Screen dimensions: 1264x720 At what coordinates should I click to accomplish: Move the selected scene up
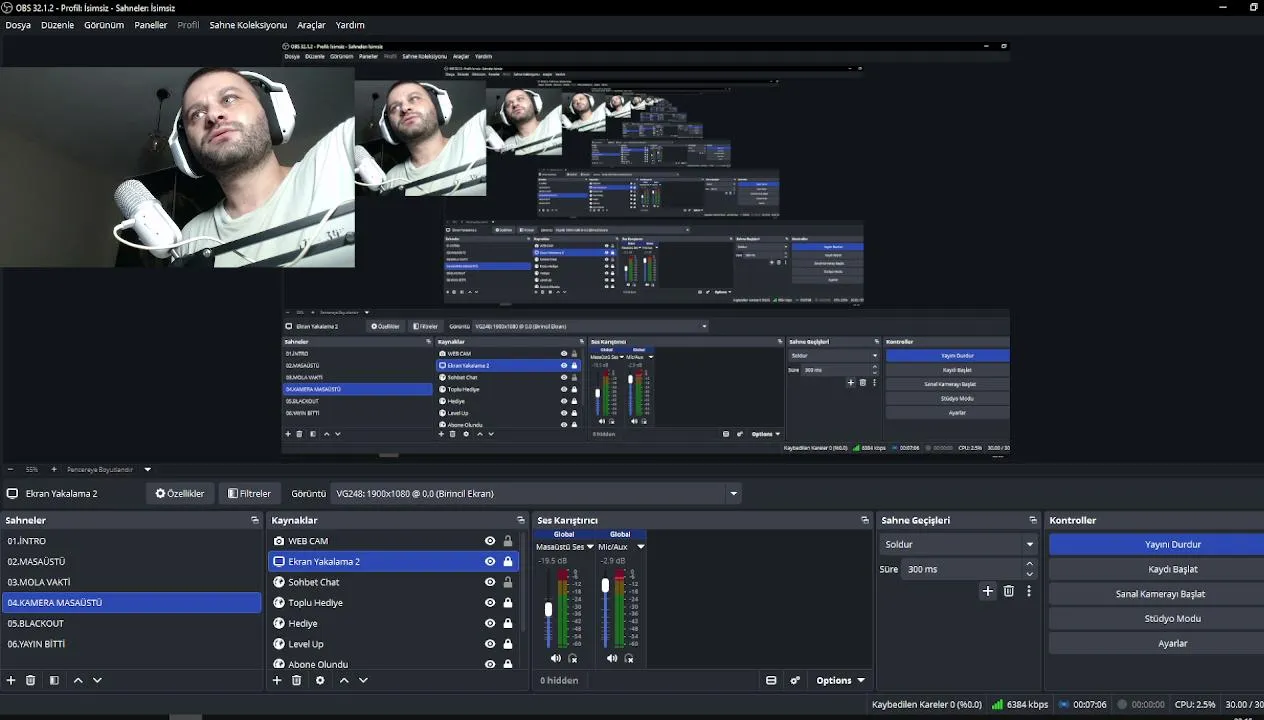click(78, 680)
